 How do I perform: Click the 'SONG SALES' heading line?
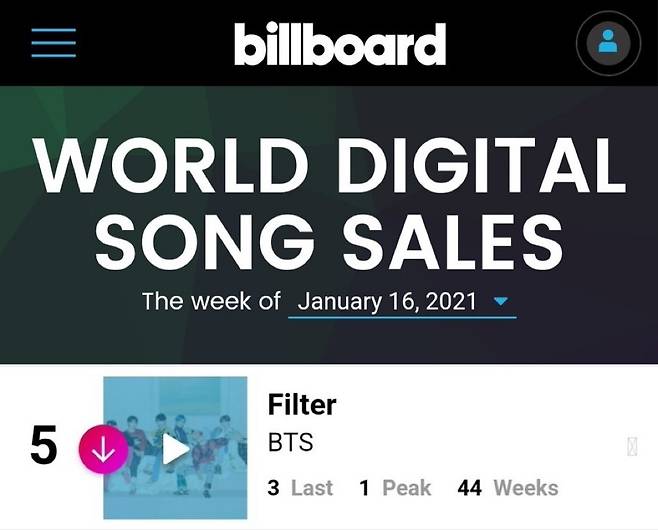click(329, 241)
